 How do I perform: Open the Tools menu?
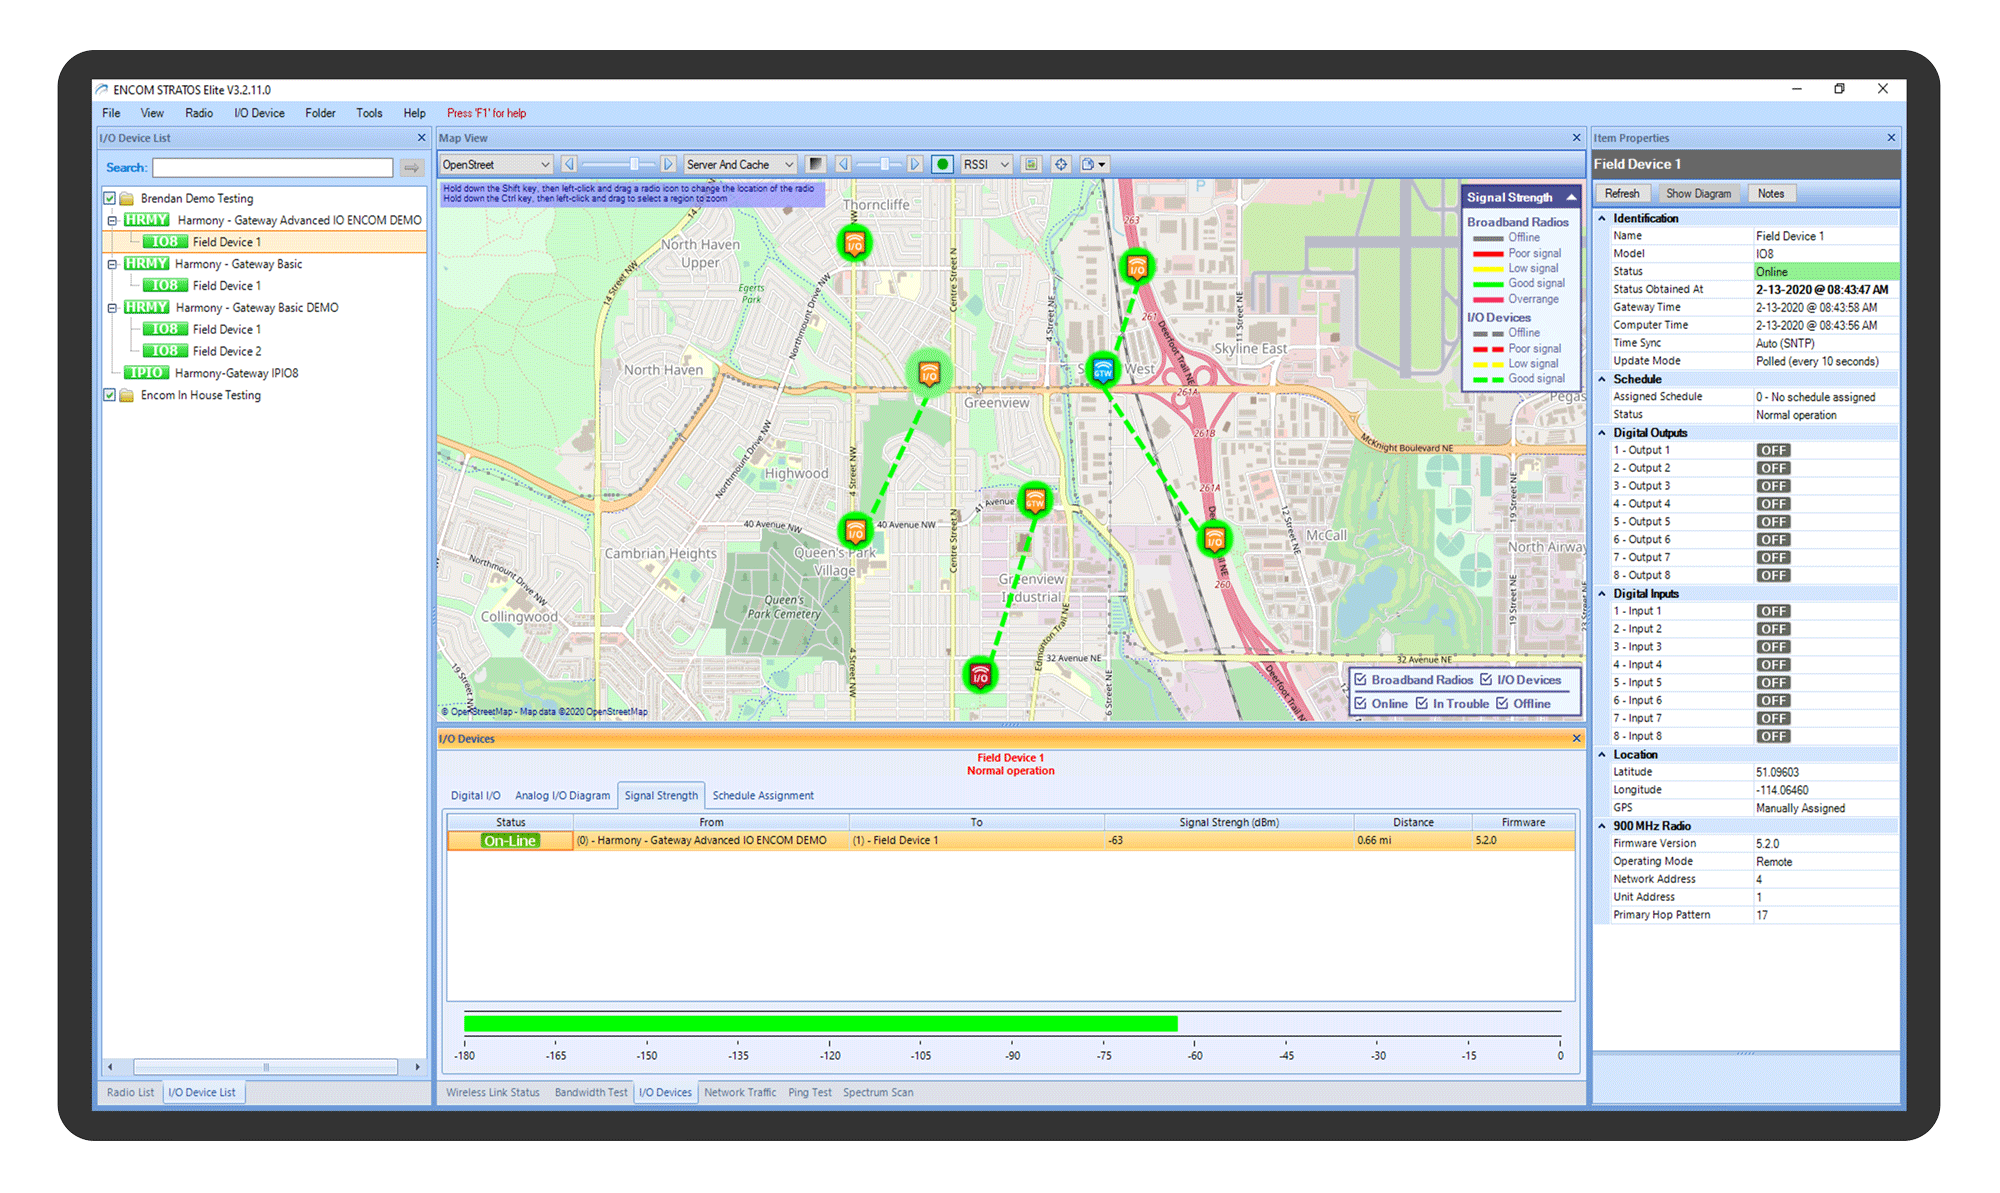pos(369,113)
